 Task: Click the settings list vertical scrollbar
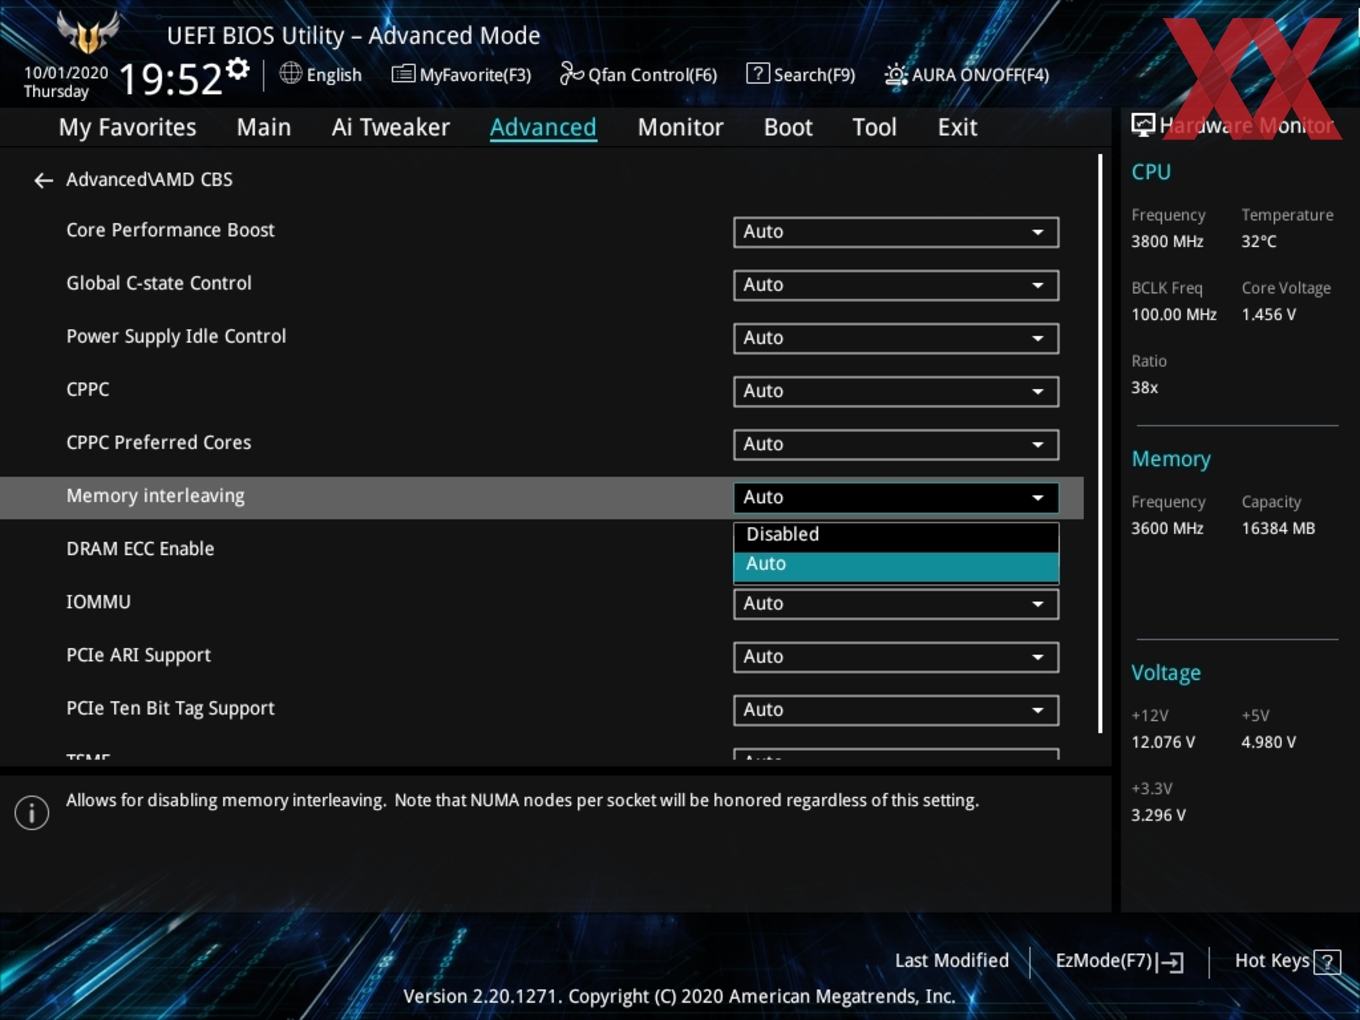pyautogui.click(x=1100, y=443)
